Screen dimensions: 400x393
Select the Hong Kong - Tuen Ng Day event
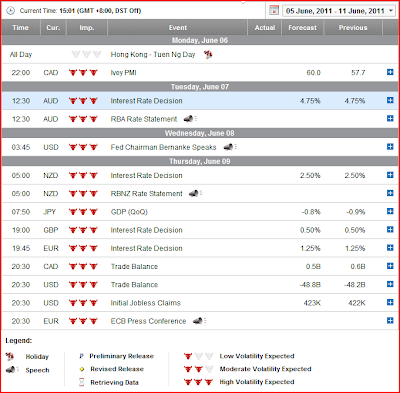153,54
